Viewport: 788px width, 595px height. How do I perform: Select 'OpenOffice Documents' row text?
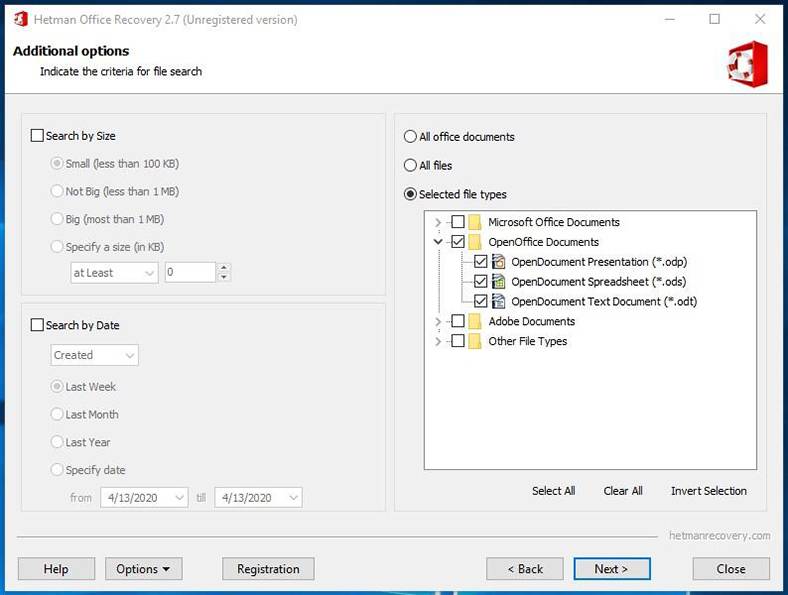(x=544, y=242)
